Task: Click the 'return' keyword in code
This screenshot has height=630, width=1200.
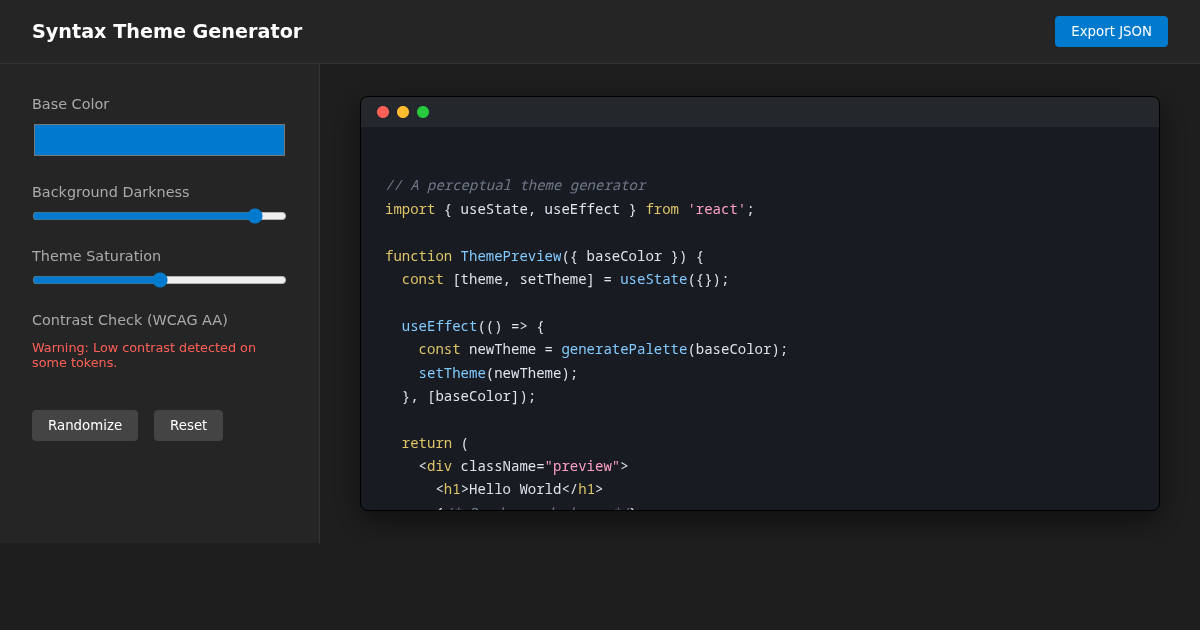Action: tap(427, 443)
